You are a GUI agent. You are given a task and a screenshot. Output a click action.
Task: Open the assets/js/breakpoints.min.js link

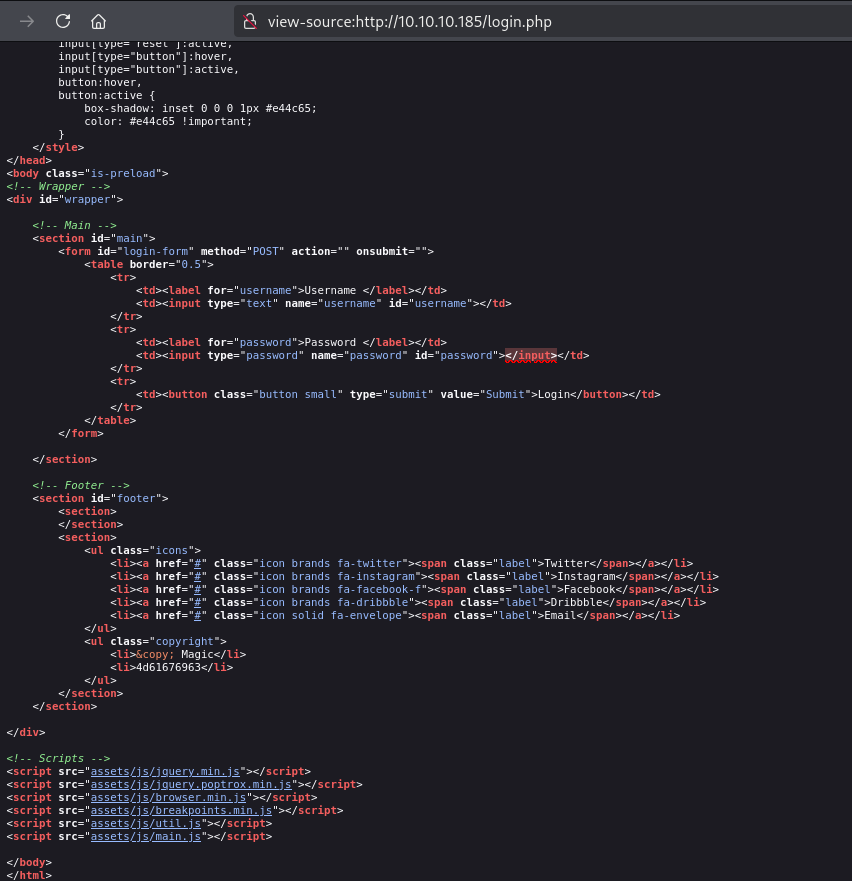tap(181, 810)
